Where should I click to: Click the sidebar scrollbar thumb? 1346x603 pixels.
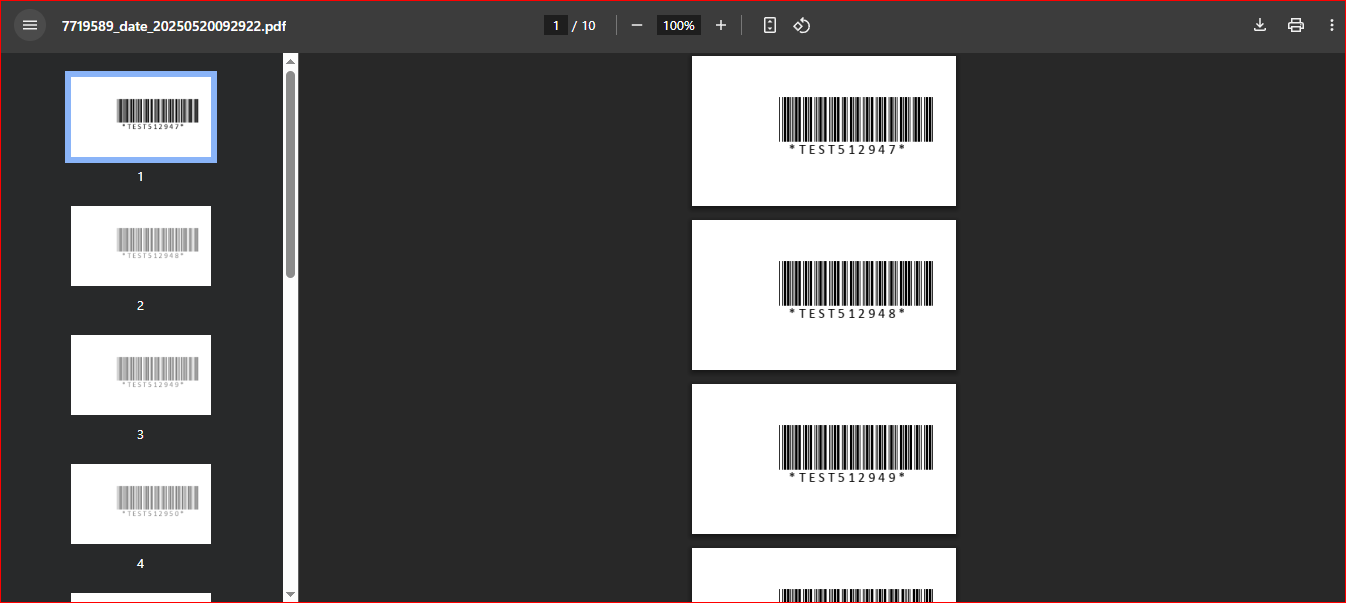tap(291, 174)
